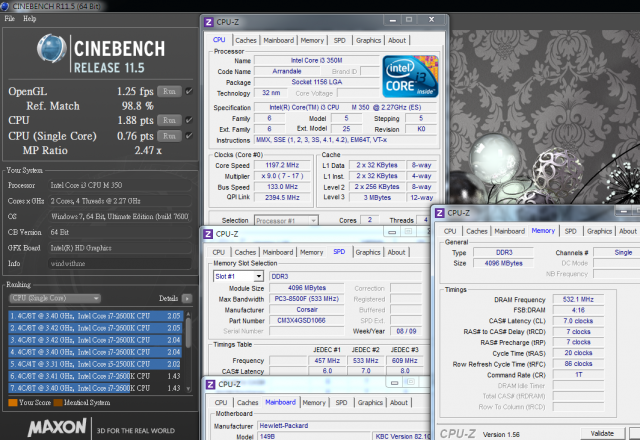The height and width of the screenshot is (440, 640).
Task: Switch to Mainboard tab in top CPU-Z window
Action: pyautogui.click(x=278, y=40)
